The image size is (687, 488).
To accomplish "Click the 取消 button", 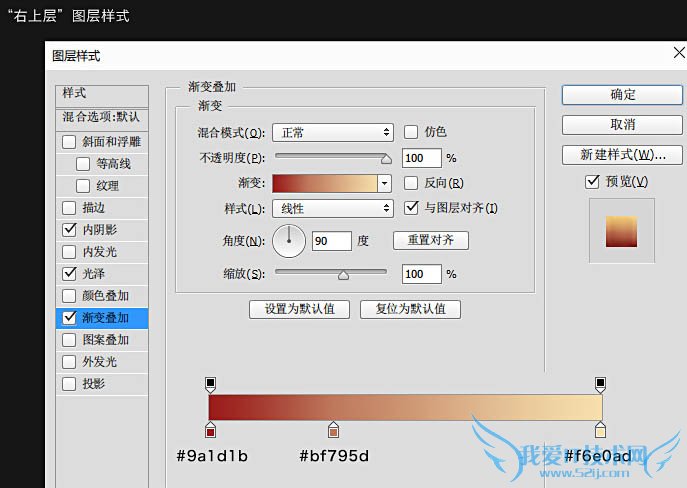I will 622,125.
